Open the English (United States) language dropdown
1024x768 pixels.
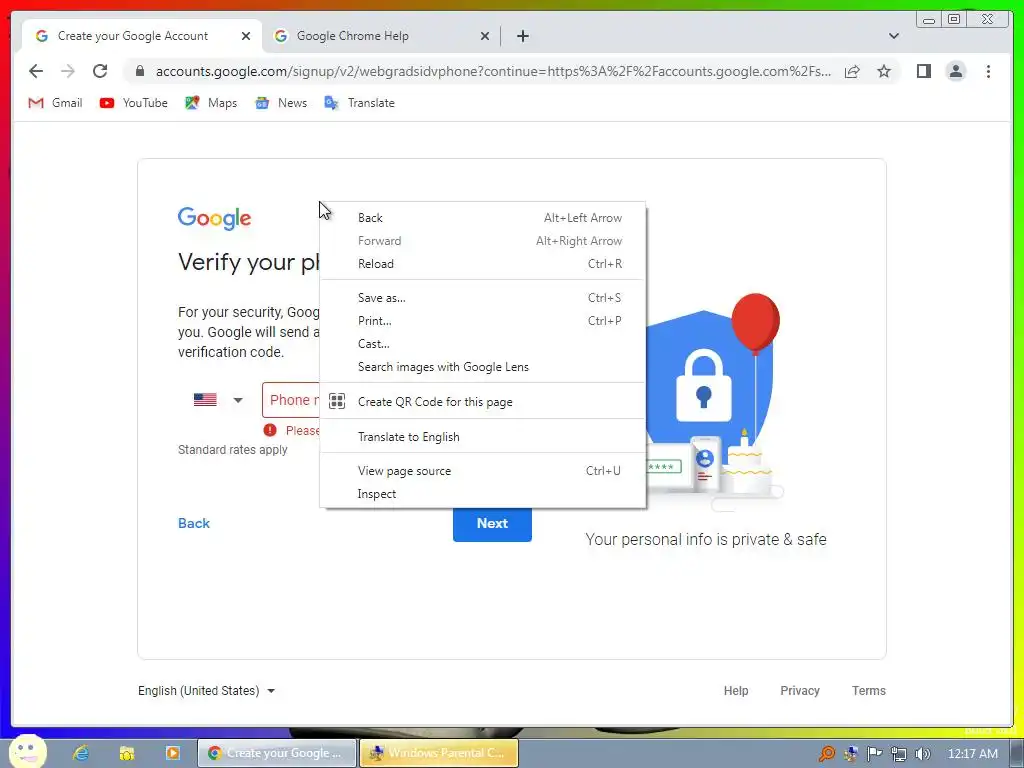206,690
